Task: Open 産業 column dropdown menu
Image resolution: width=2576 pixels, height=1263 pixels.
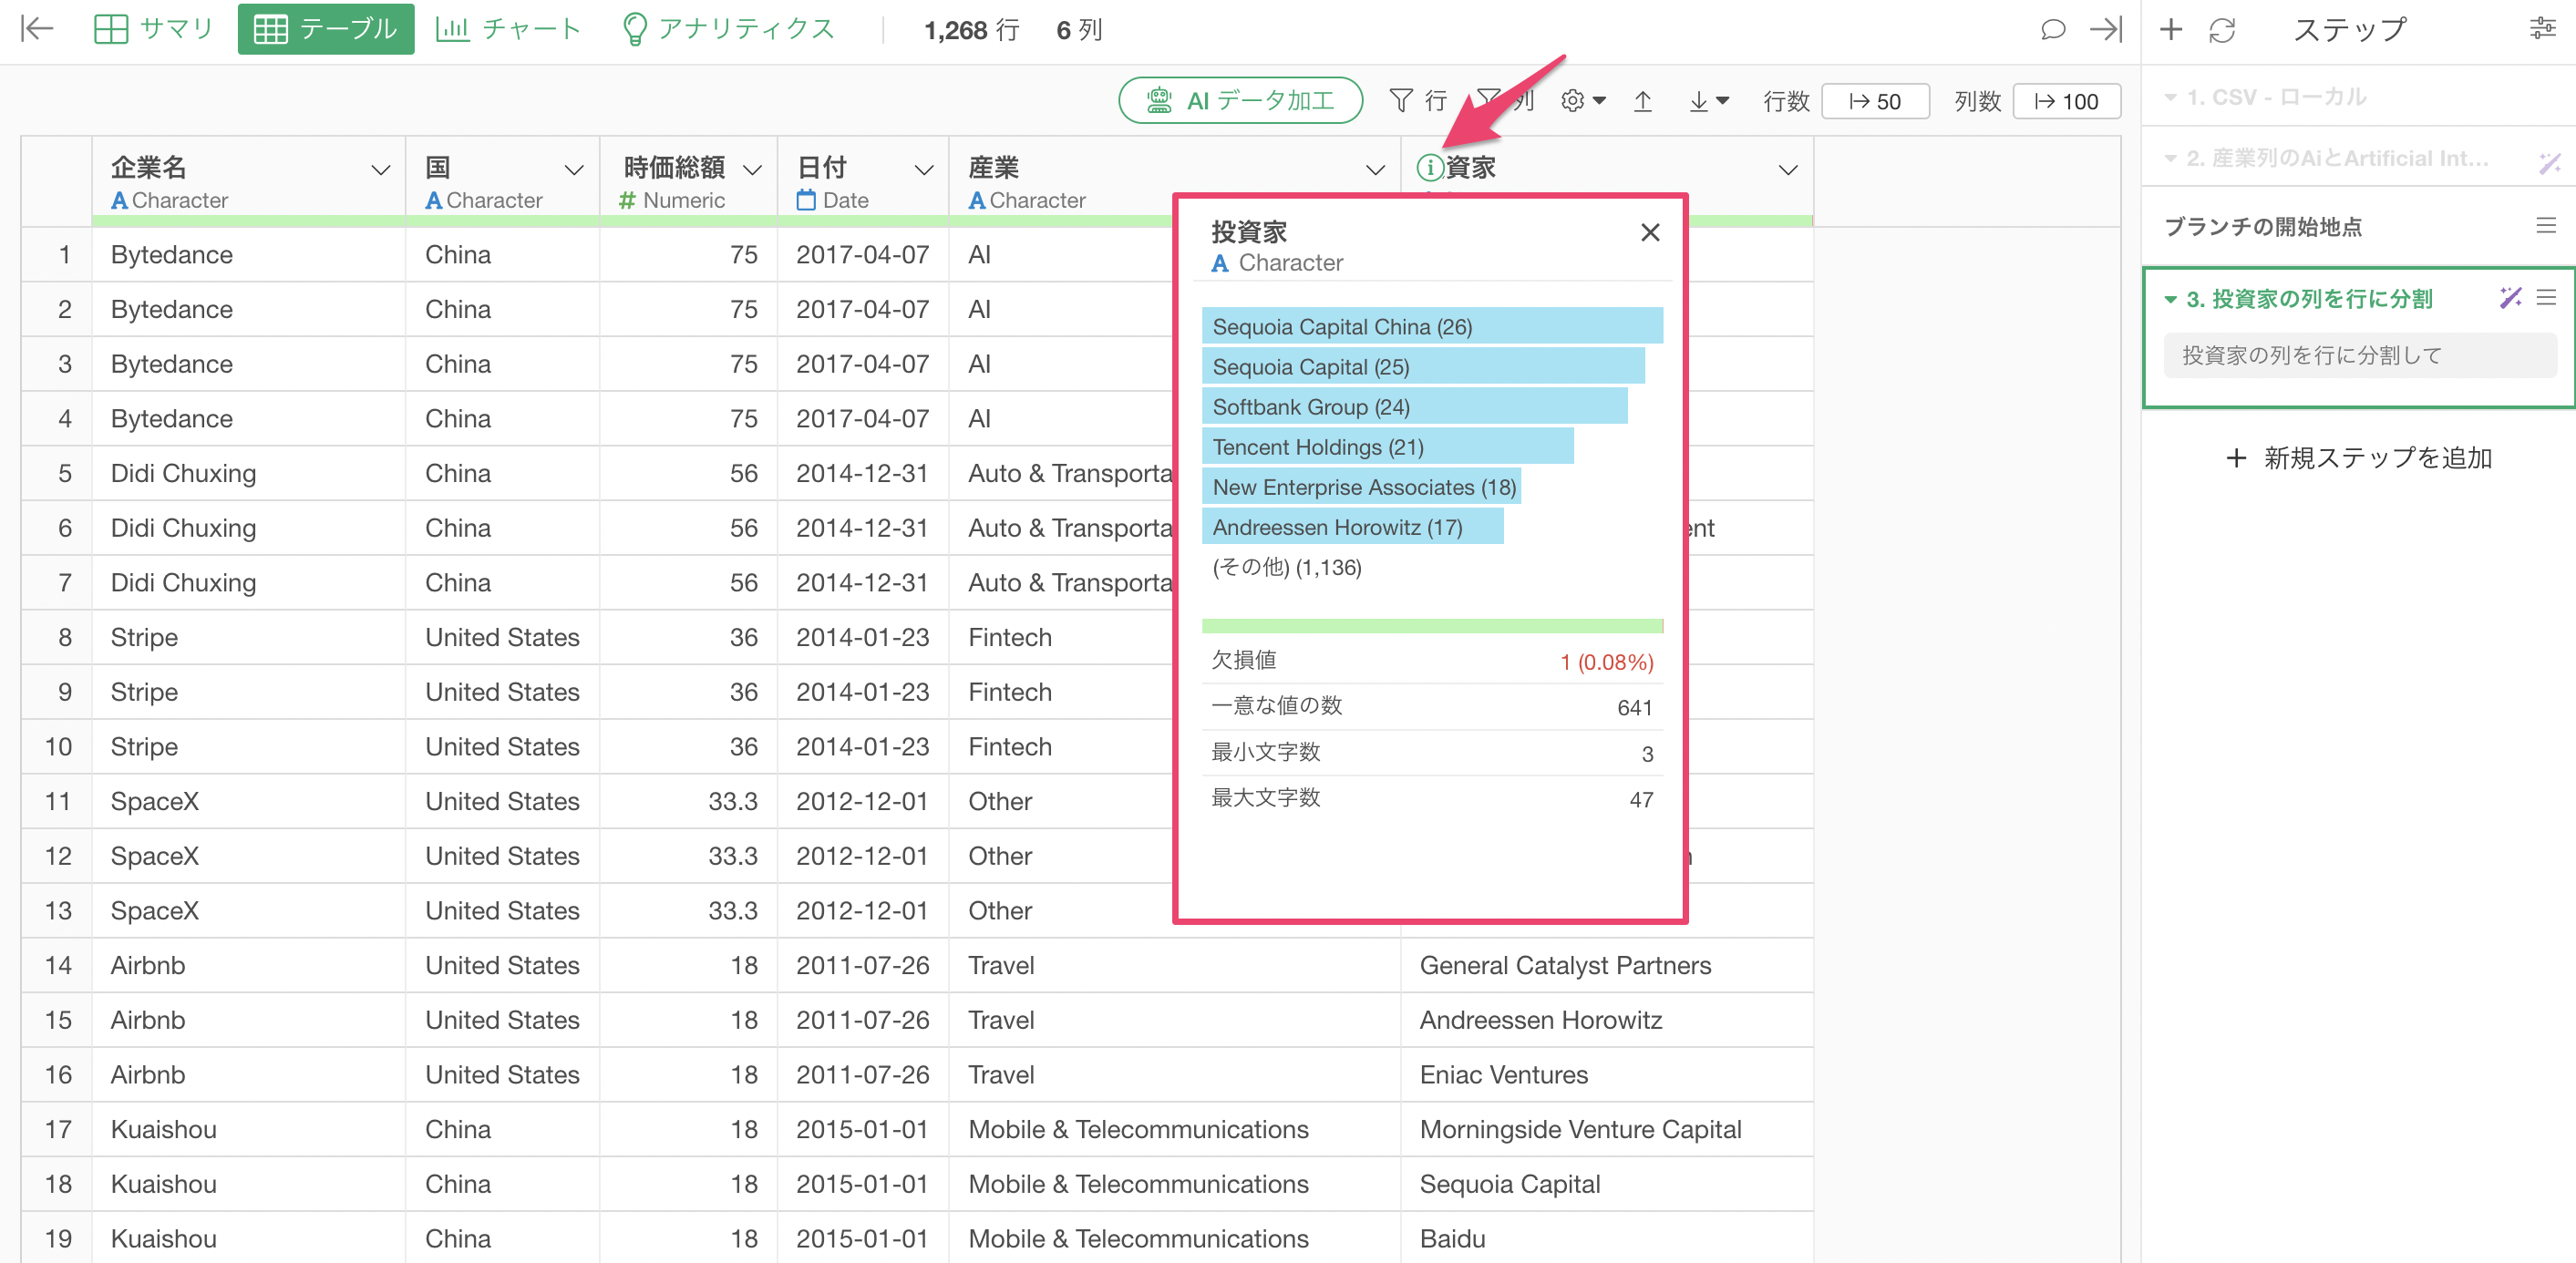Action: point(1375,170)
